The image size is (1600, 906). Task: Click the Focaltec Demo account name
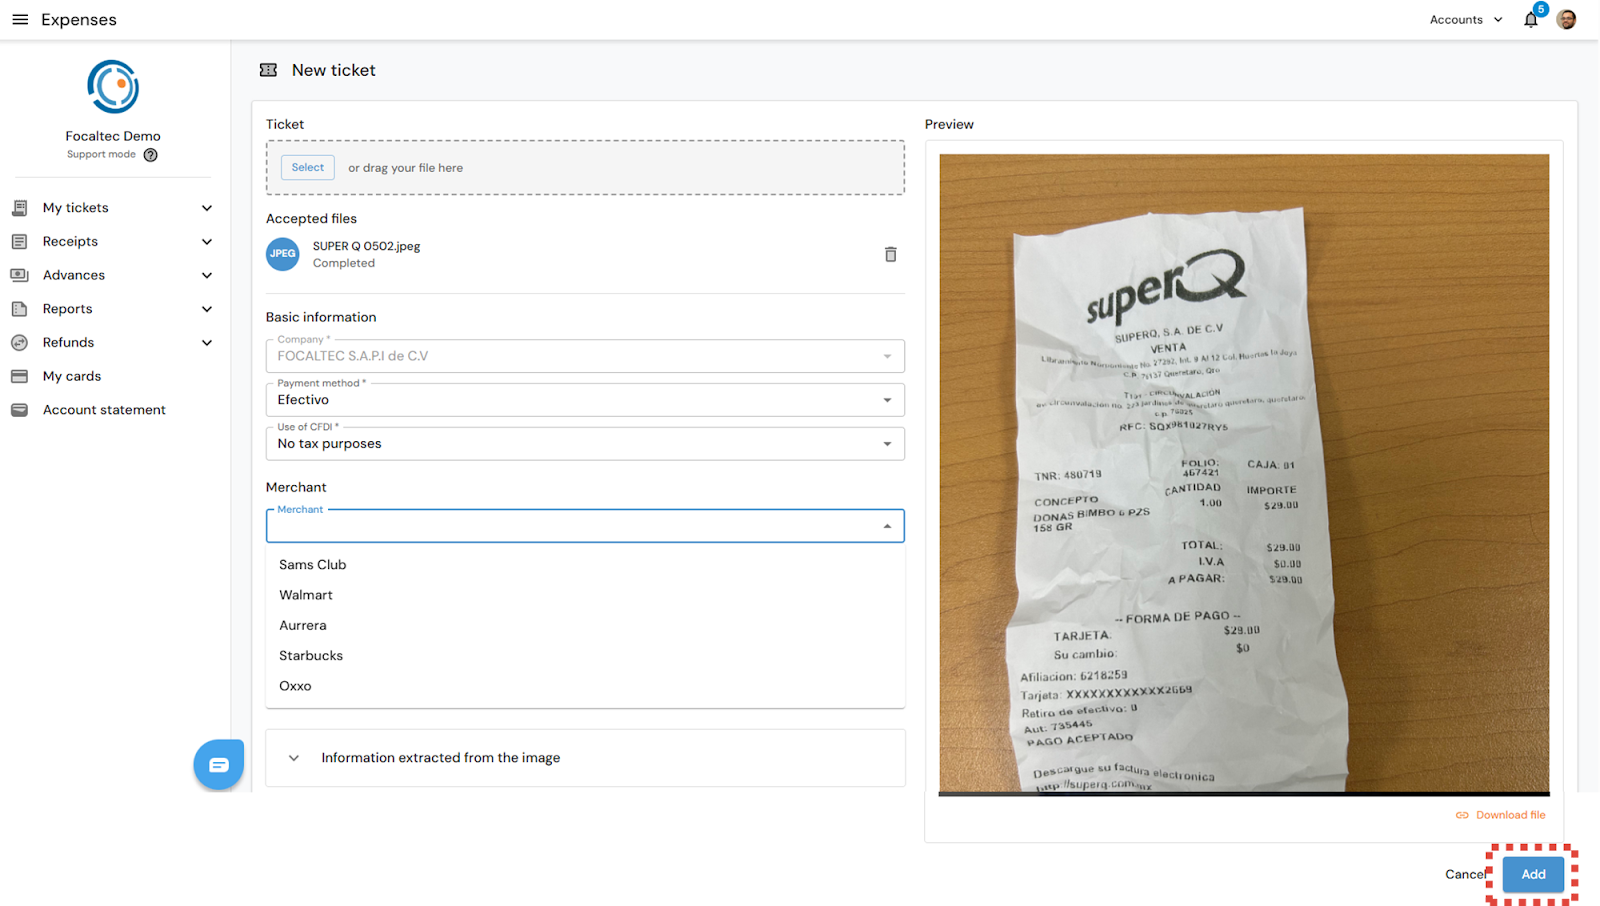[113, 136]
